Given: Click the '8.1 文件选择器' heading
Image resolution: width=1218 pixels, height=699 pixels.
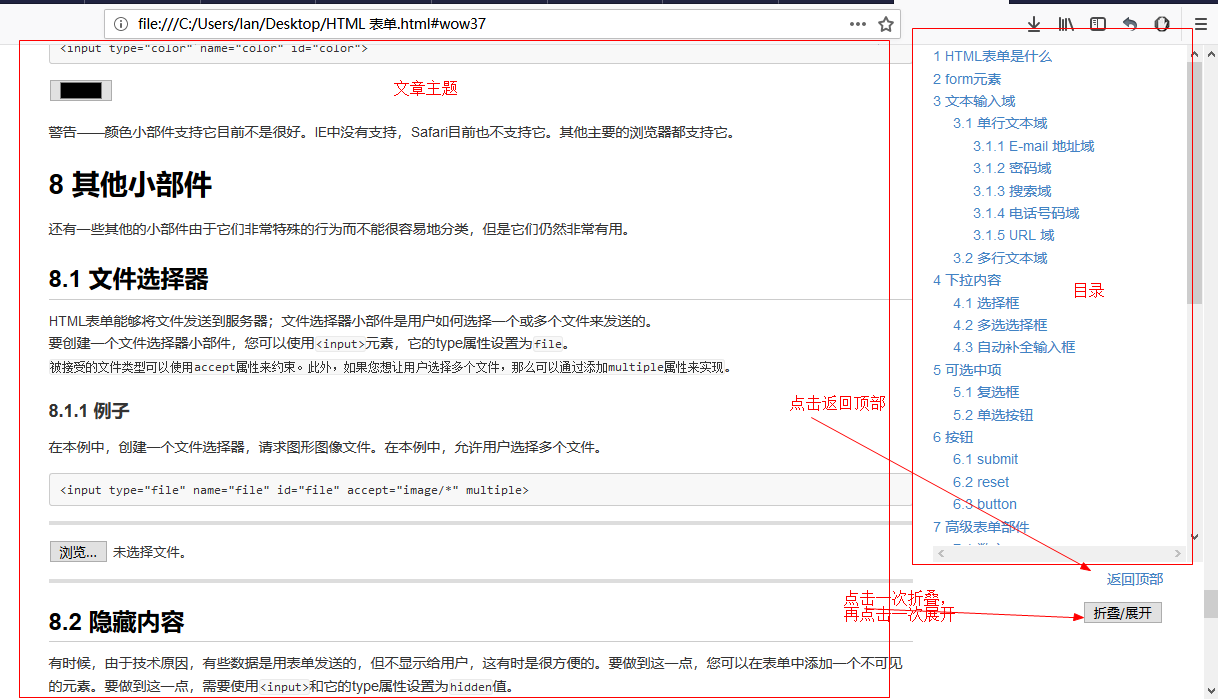Looking at the screenshot, I should coord(128,279).
